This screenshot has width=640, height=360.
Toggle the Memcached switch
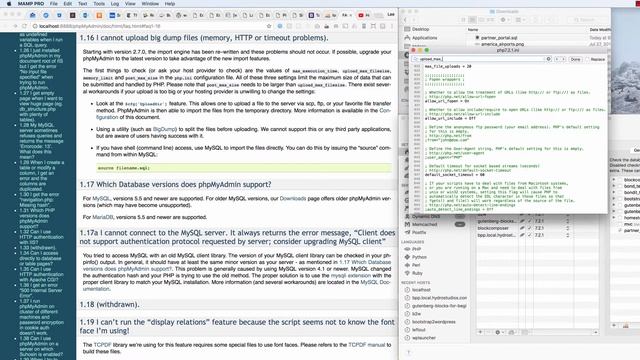click(x=460, y=224)
